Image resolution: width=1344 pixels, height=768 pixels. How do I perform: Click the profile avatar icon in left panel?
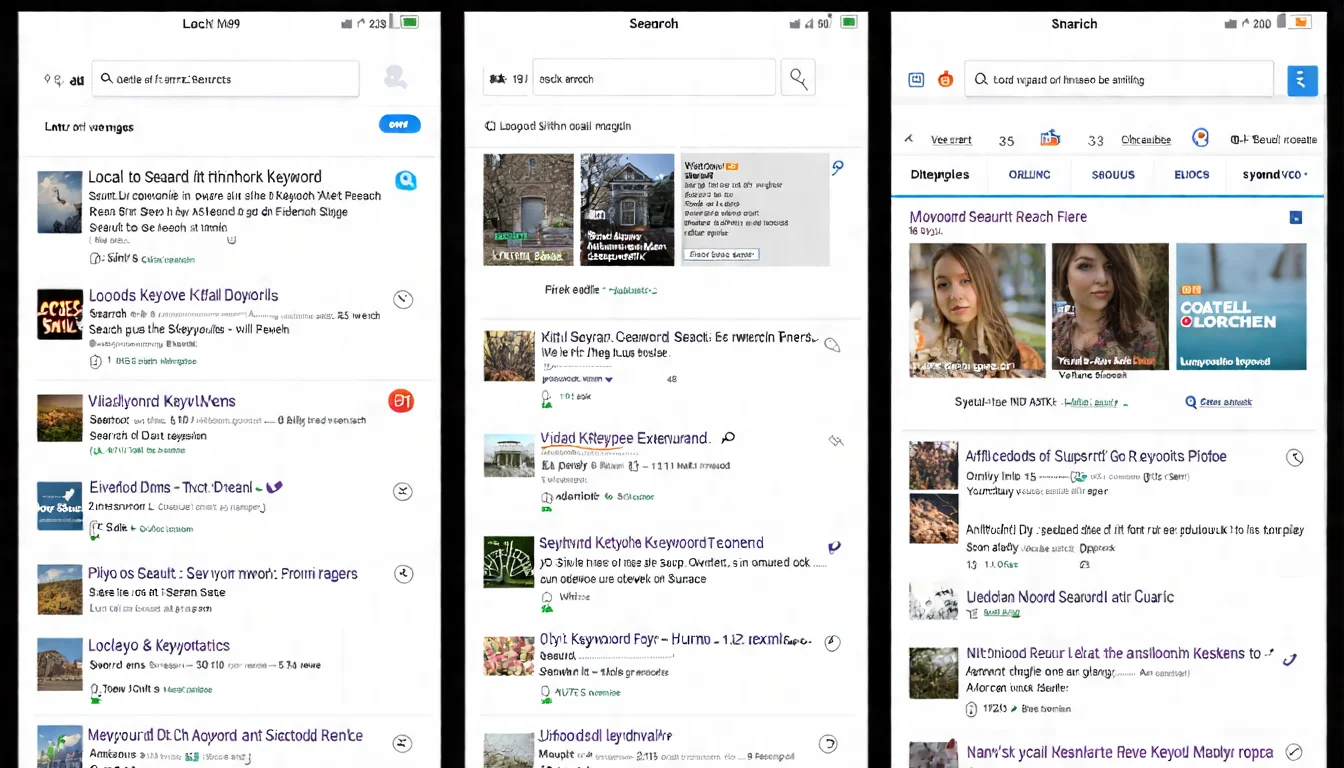395,78
